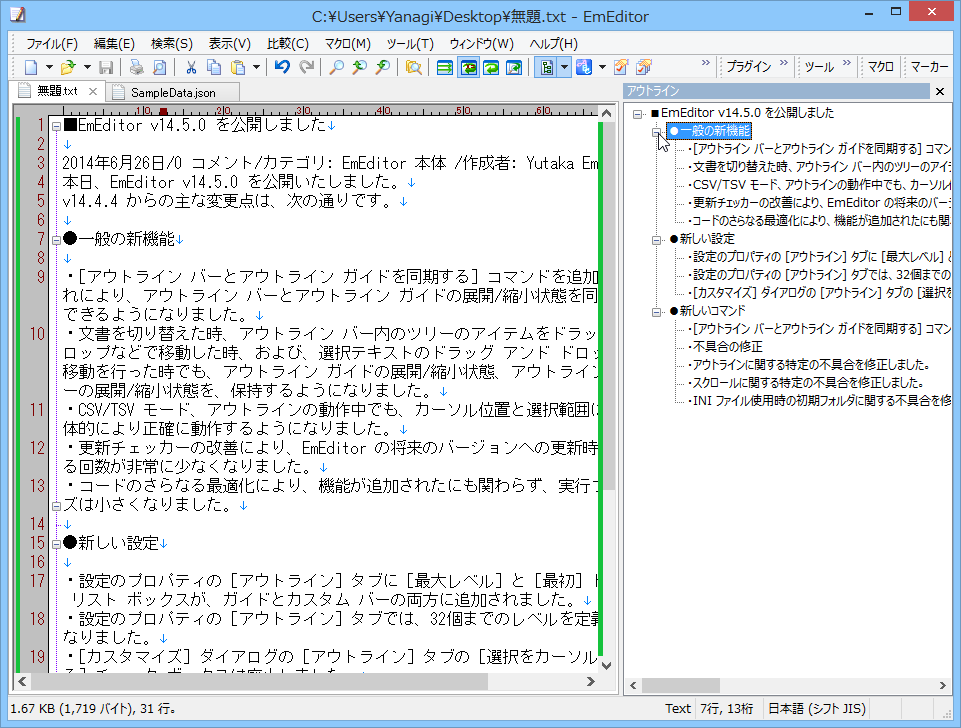Open the ヘルプ(H) menu
The width and height of the screenshot is (961, 728).
coord(553,44)
